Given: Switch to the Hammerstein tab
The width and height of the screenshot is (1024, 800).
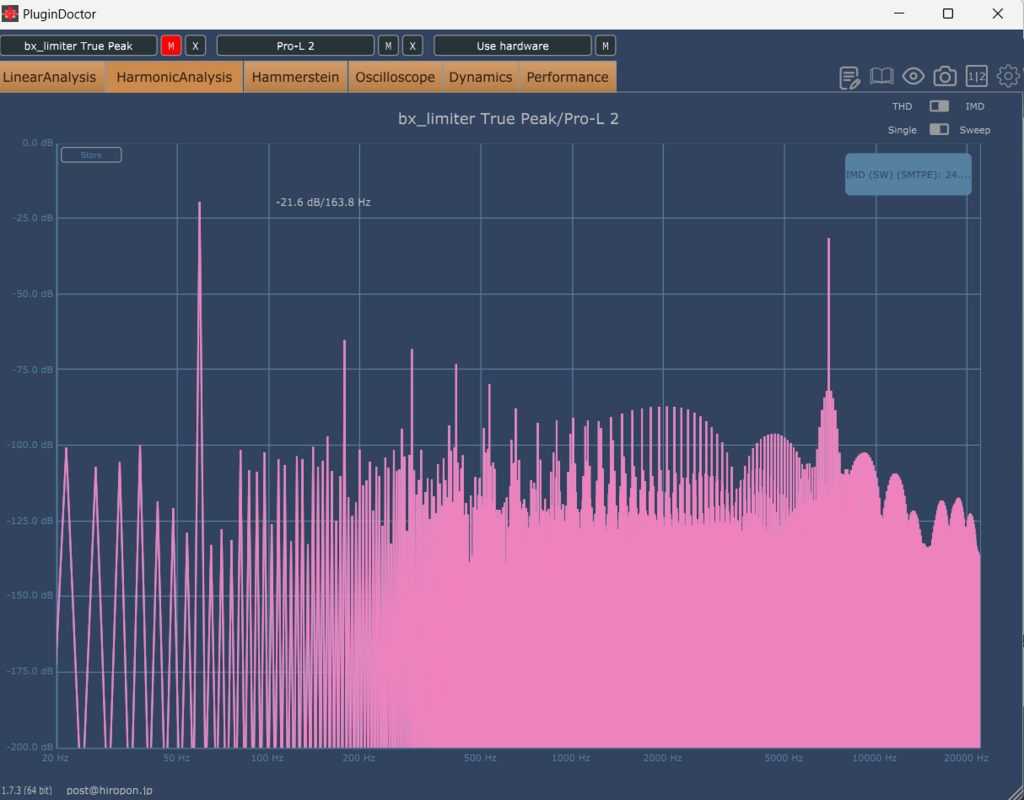Looking at the screenshot, I should [295, 77].
